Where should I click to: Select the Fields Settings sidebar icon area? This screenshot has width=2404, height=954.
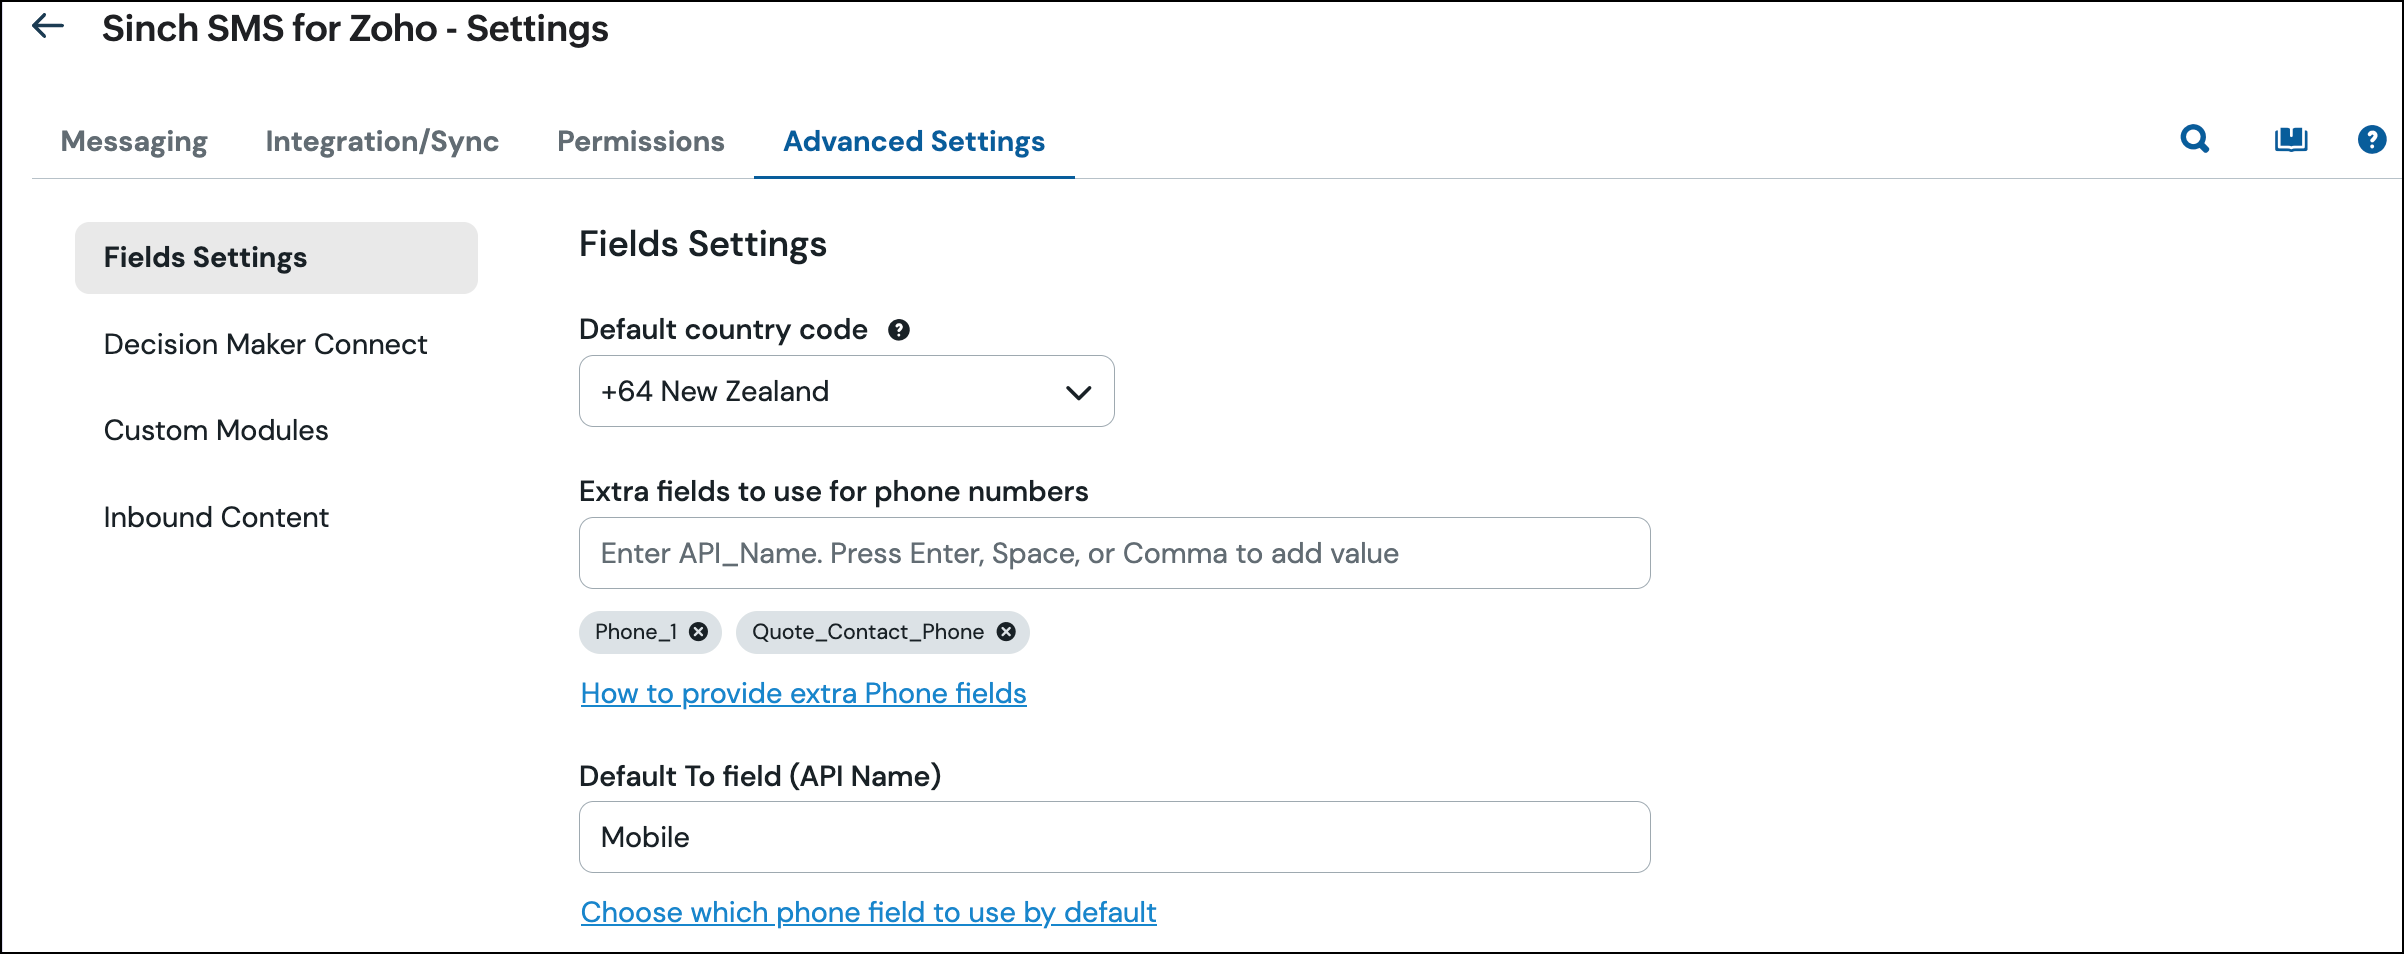205,257
